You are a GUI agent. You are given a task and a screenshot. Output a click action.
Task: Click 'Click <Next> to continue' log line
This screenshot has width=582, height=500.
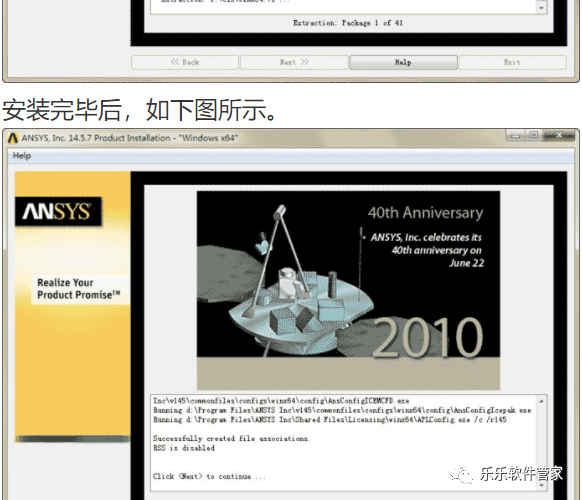pyautogui.click(x=209, y=476)
